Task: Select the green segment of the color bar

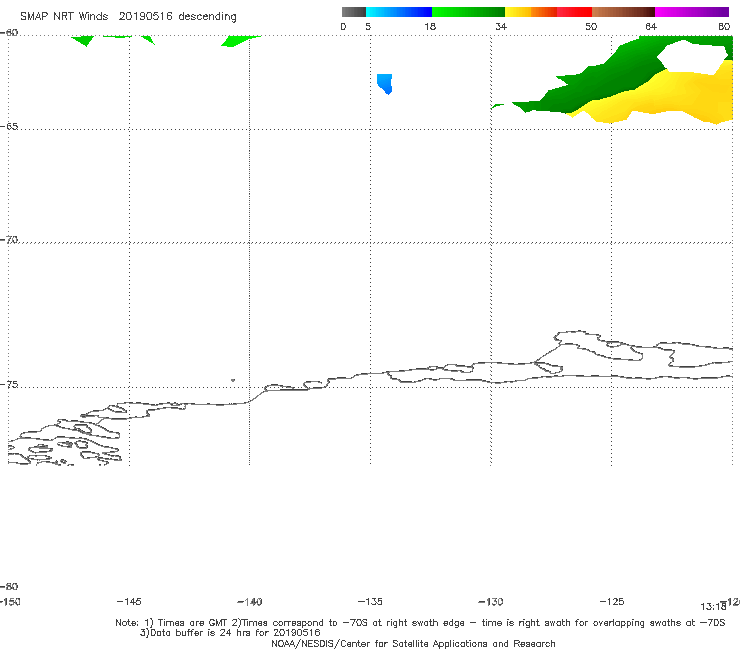Action: click(468, 12)
